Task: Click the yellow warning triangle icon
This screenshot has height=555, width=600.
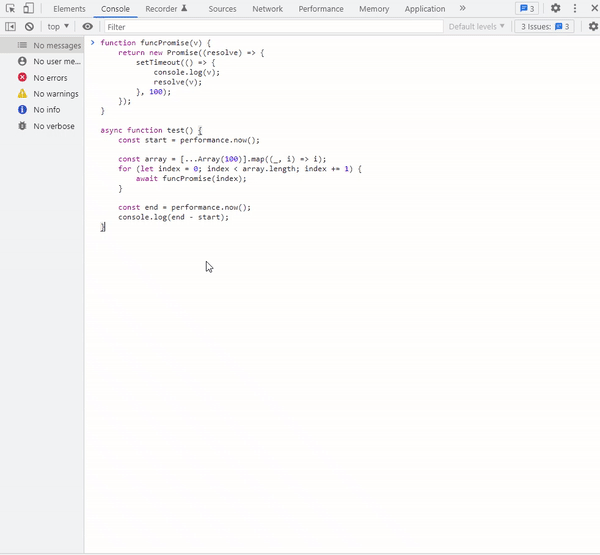Action: 22,93
